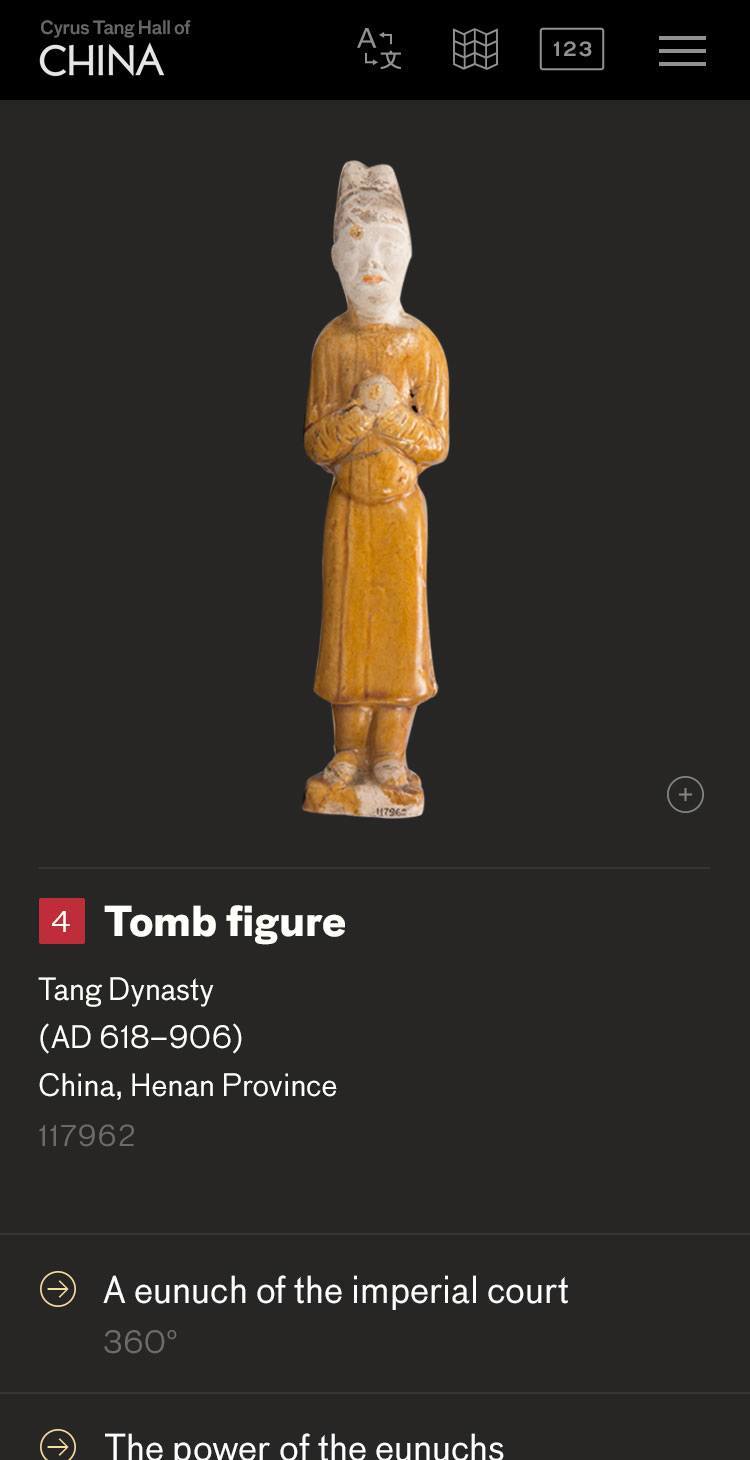Click the 360° label
This screenshot has width=750, height=1460.
click(x=140, y=1342)
